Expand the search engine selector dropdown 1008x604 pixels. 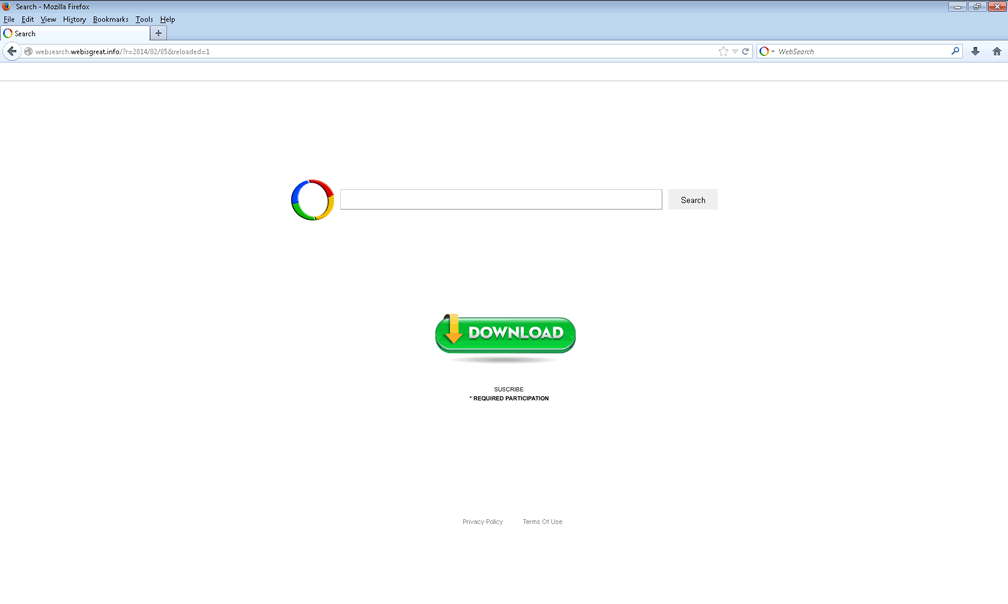click(x=767, y=51)
